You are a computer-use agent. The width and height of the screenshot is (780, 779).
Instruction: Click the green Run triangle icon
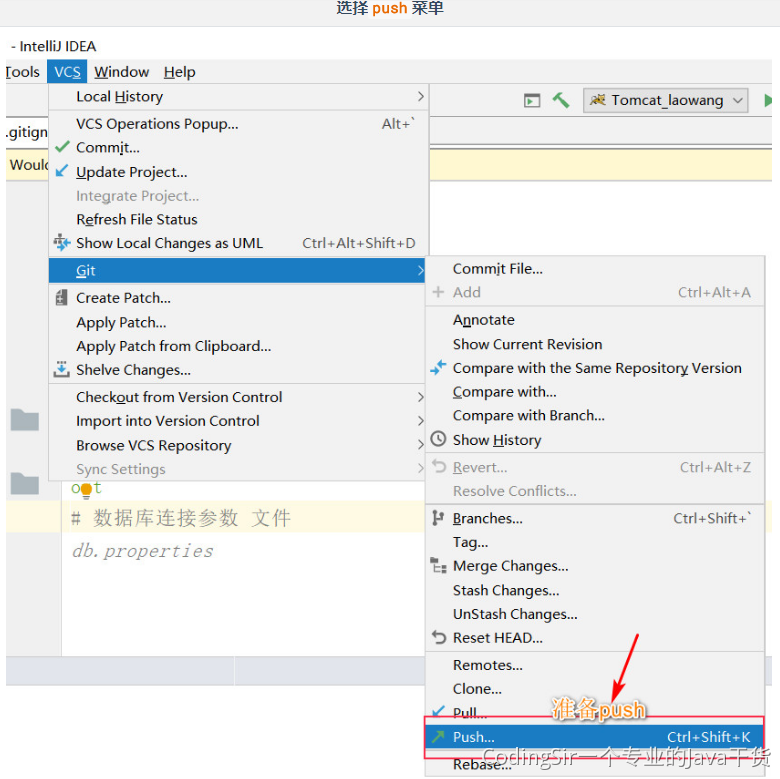[x=768, y=100]
